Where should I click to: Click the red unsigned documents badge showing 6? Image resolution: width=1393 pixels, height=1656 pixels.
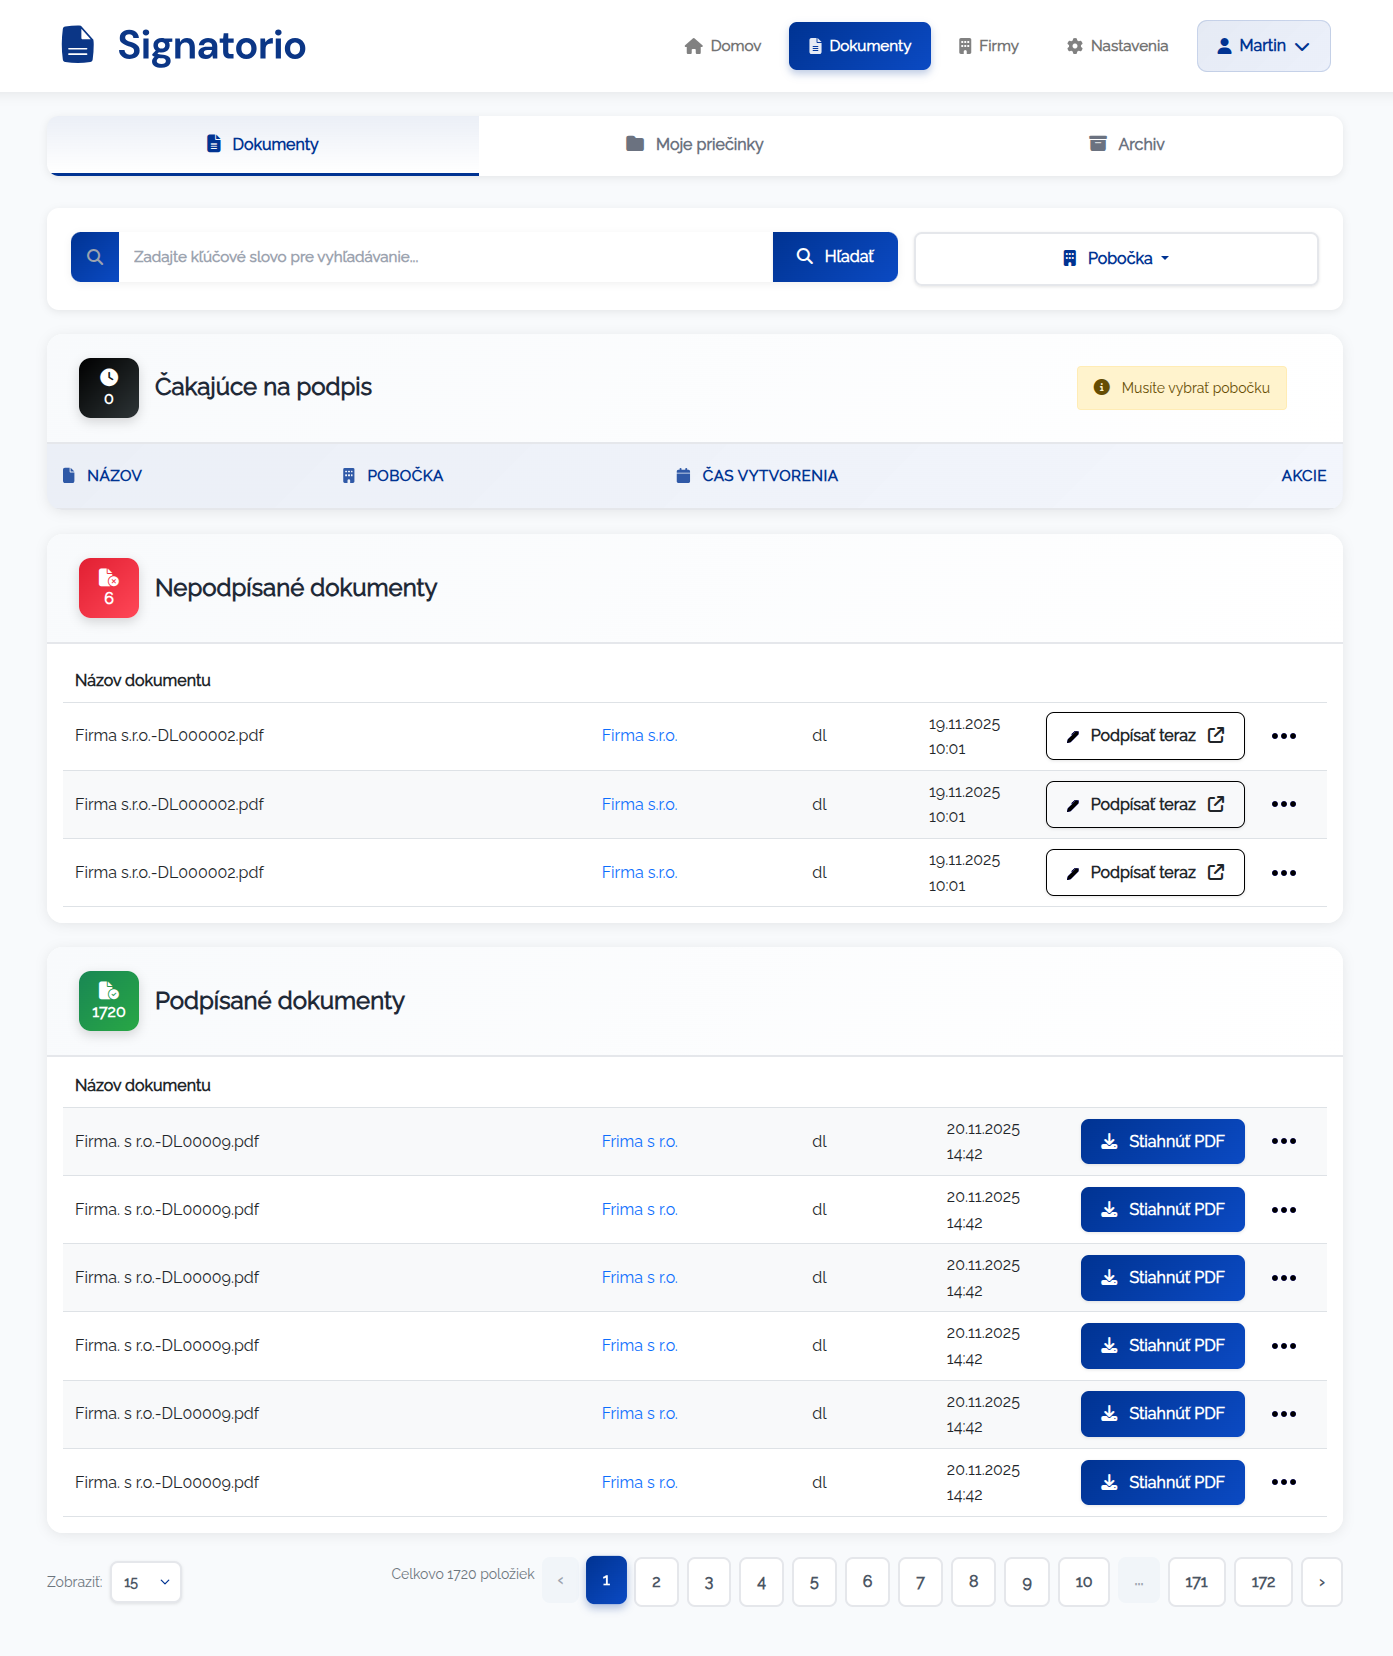click(x=109, y=588)
